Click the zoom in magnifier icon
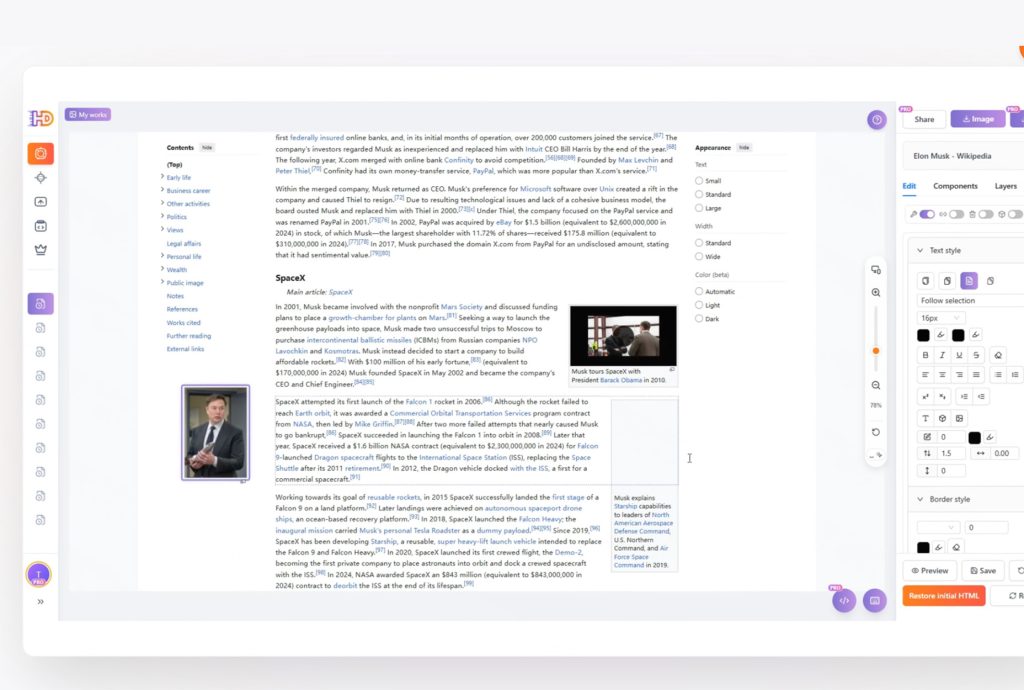The image size is (1024, 690). click(x=876, y=293)
